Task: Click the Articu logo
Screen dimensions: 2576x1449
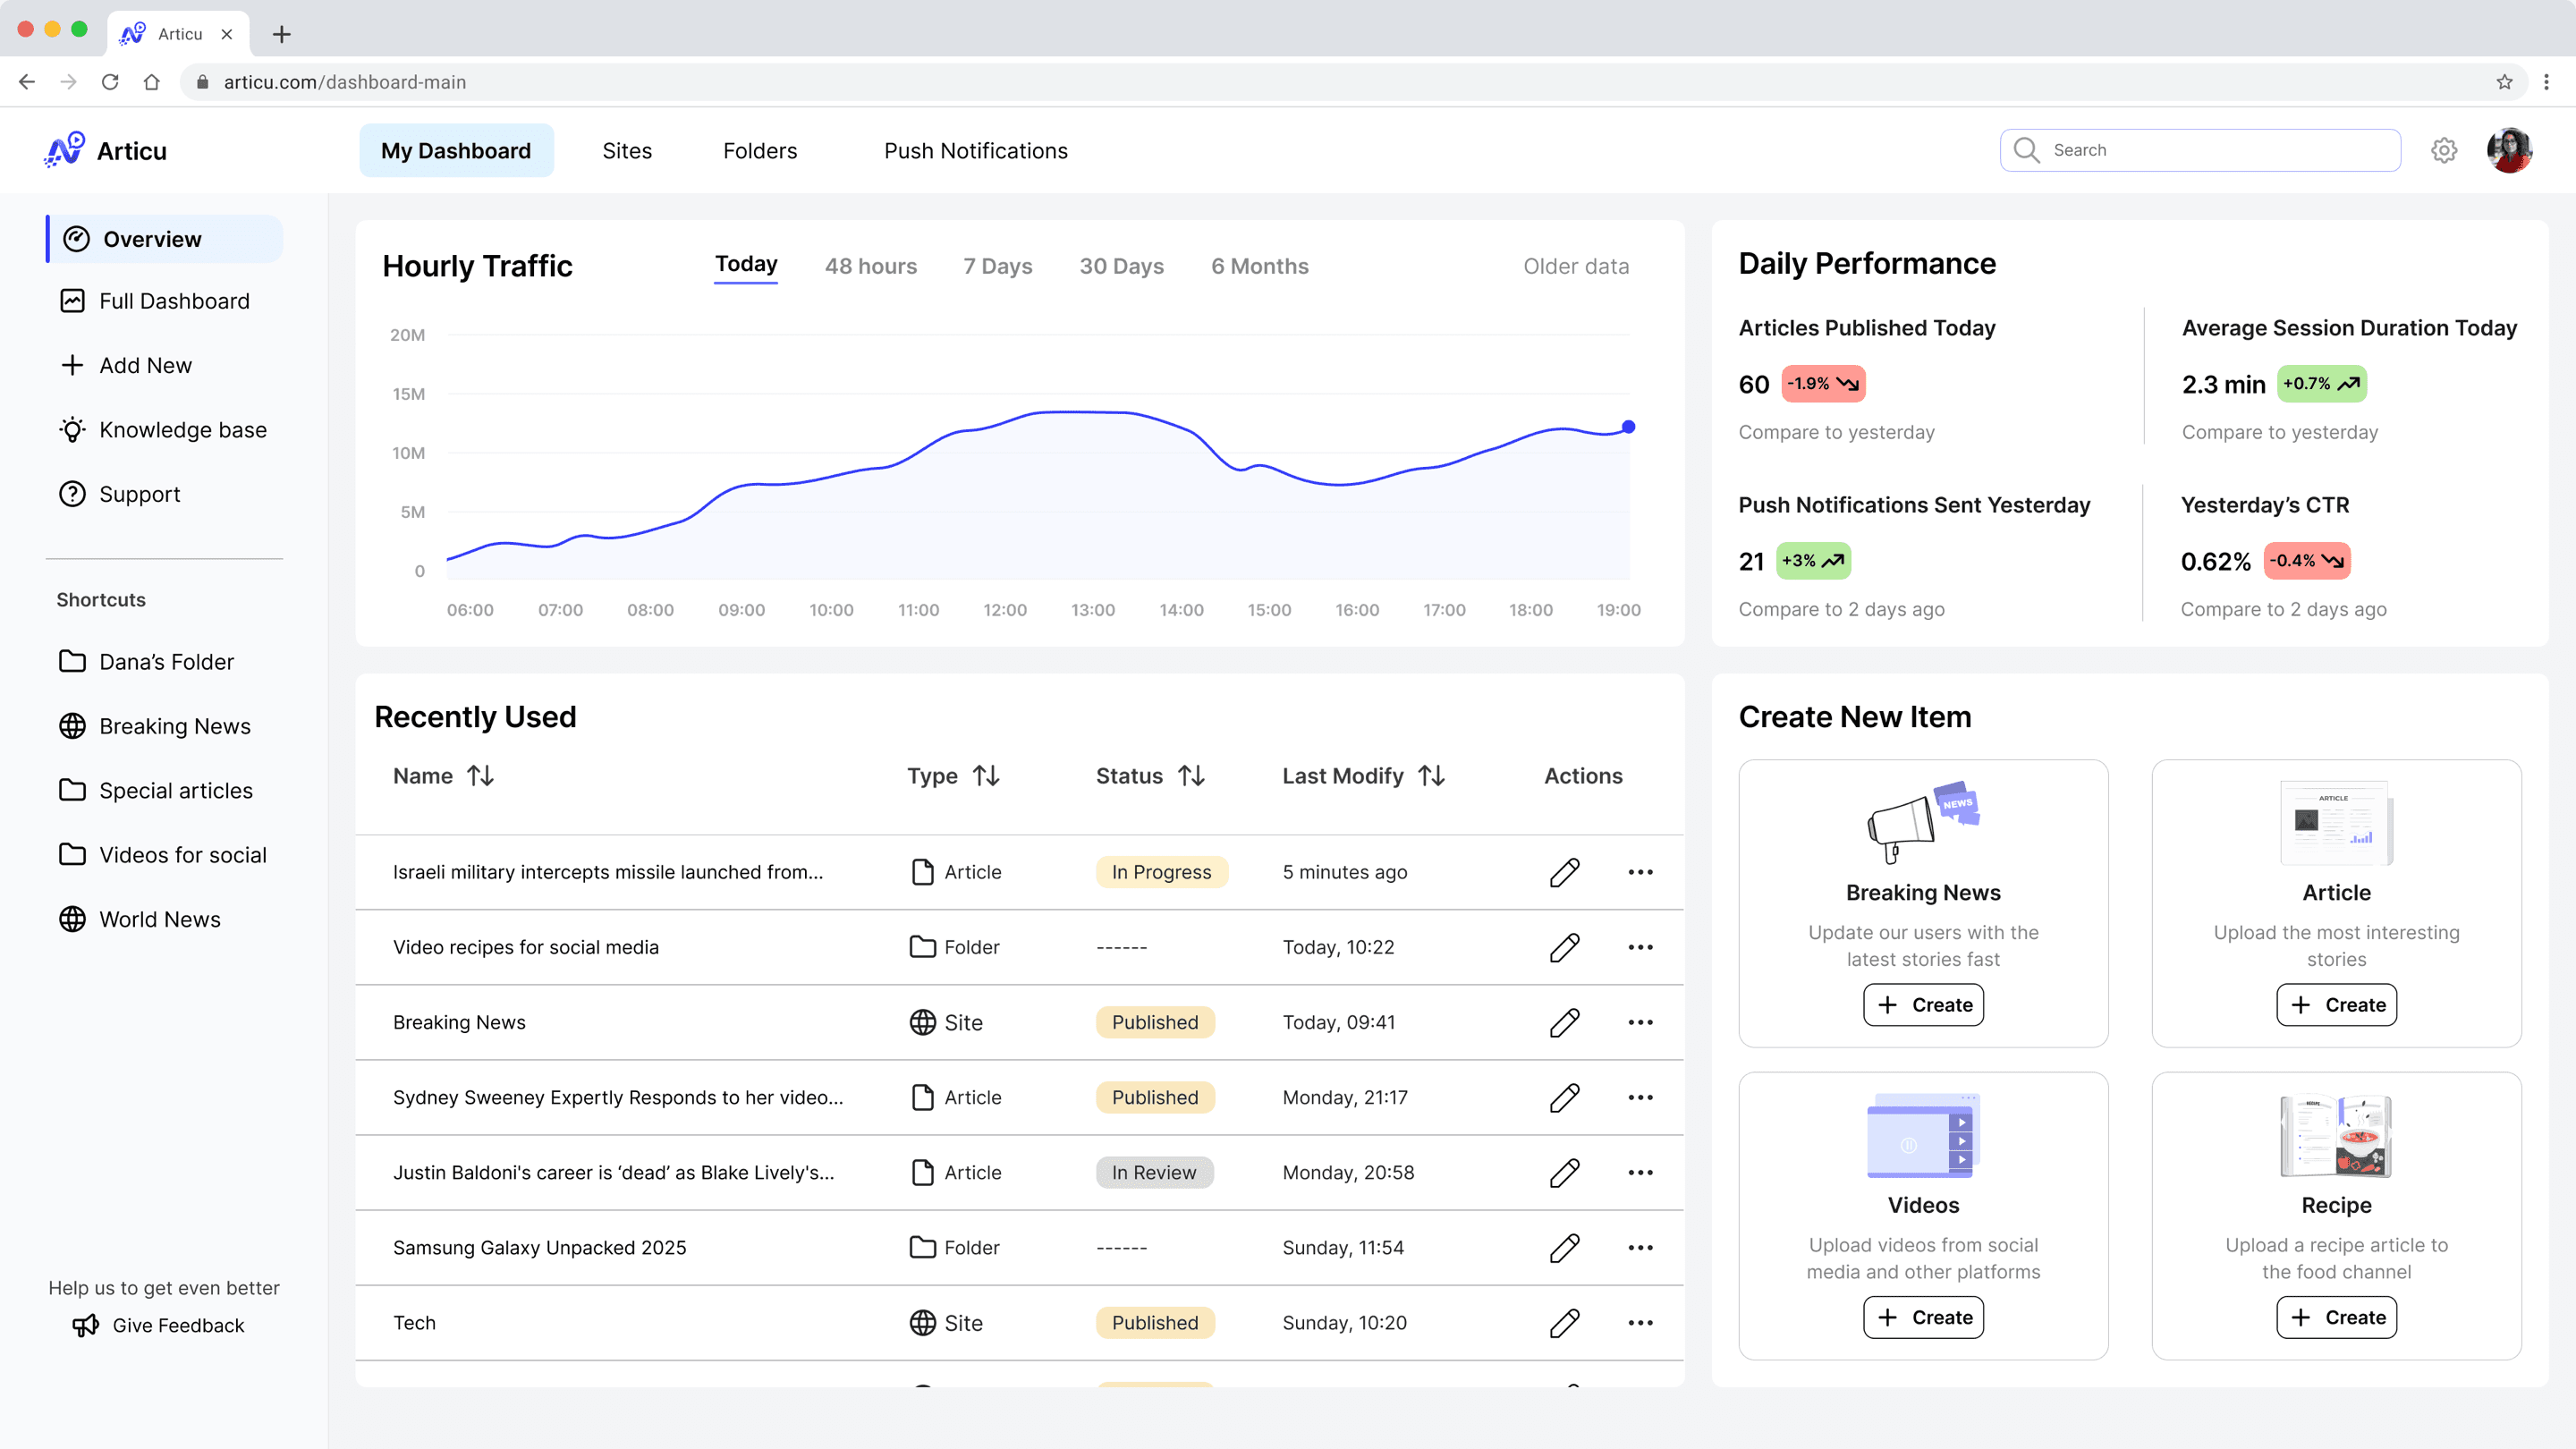Action: coord(106,150)
